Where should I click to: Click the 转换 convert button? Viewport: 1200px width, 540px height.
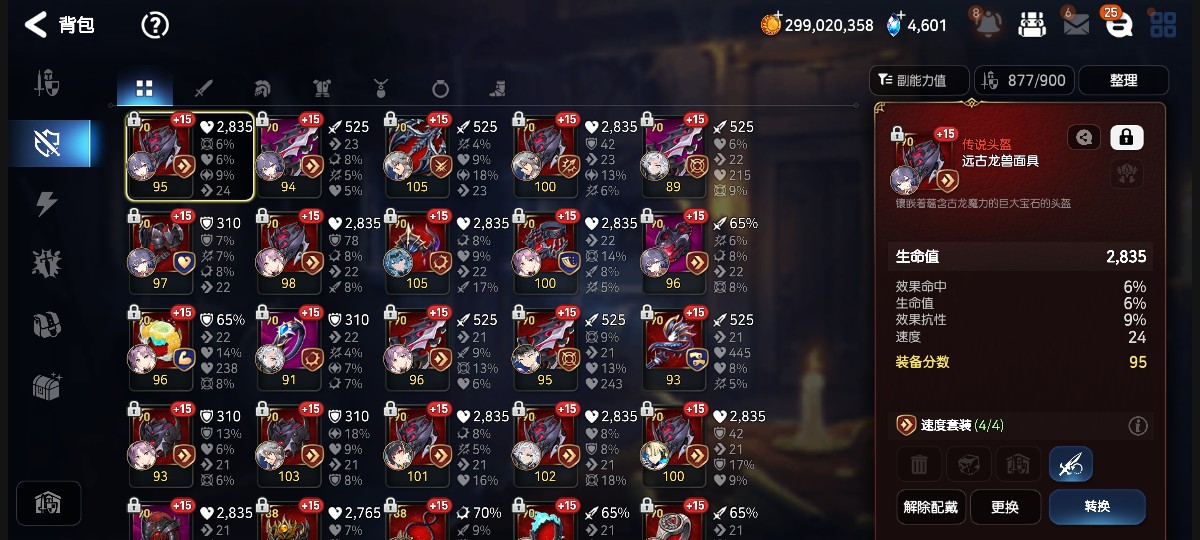pos(1097,507)
